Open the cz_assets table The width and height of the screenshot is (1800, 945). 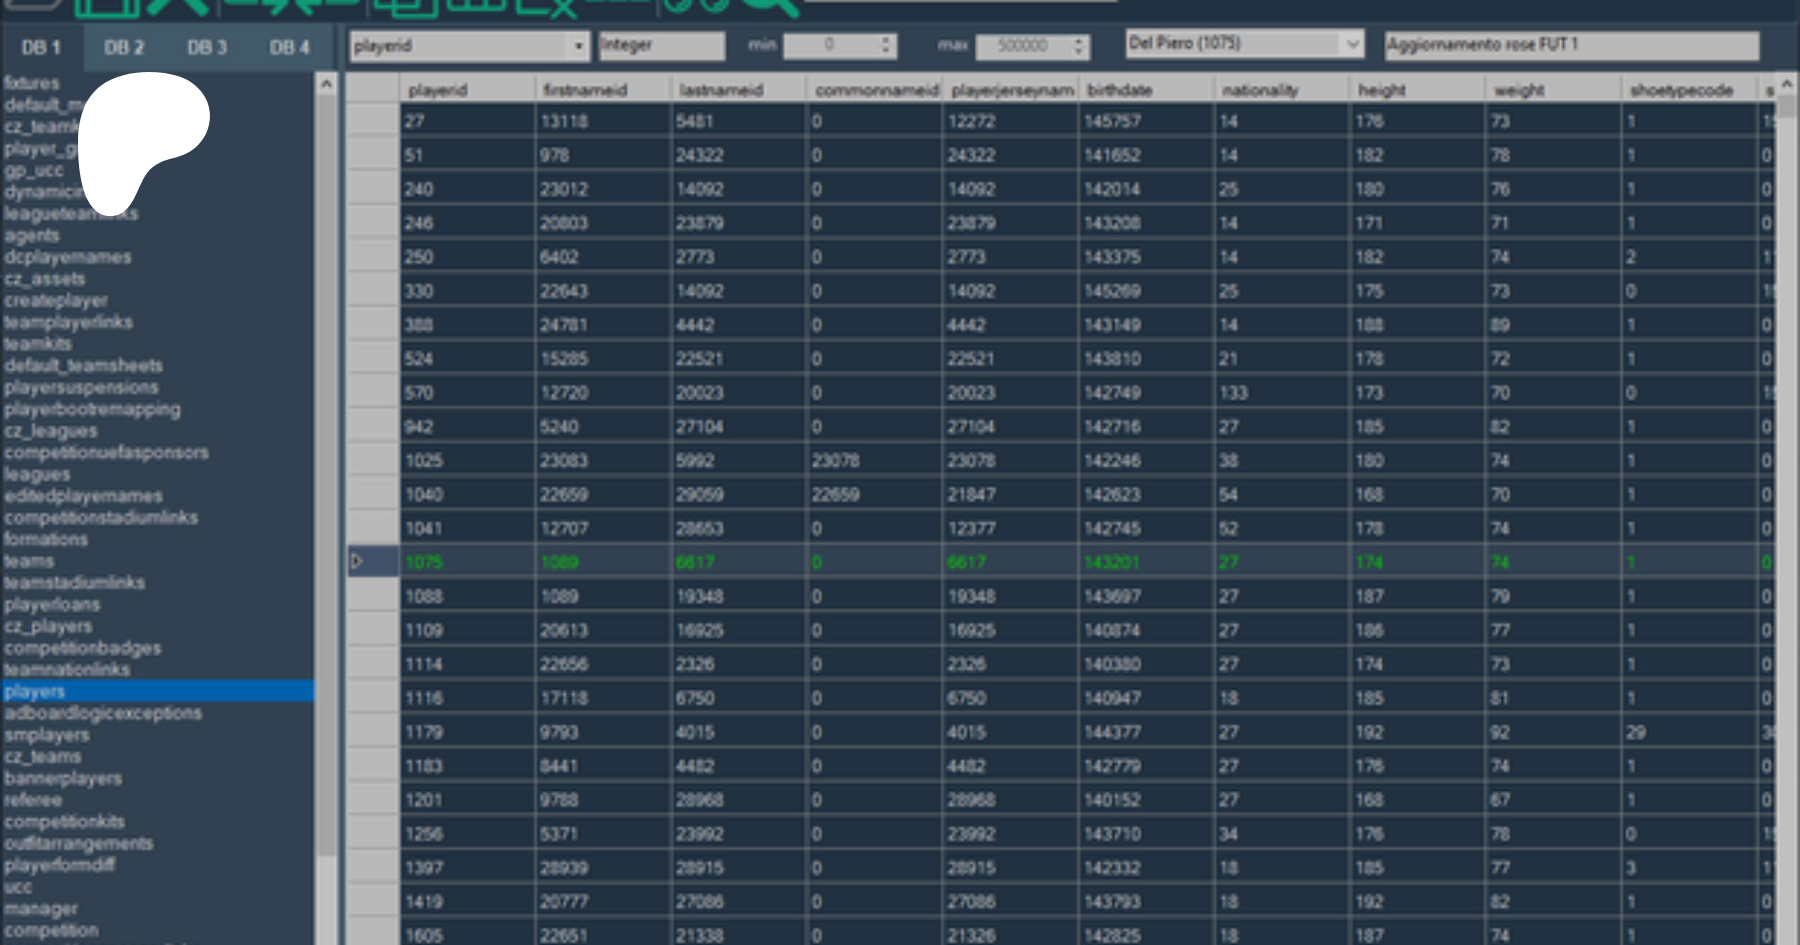[45, 279]
